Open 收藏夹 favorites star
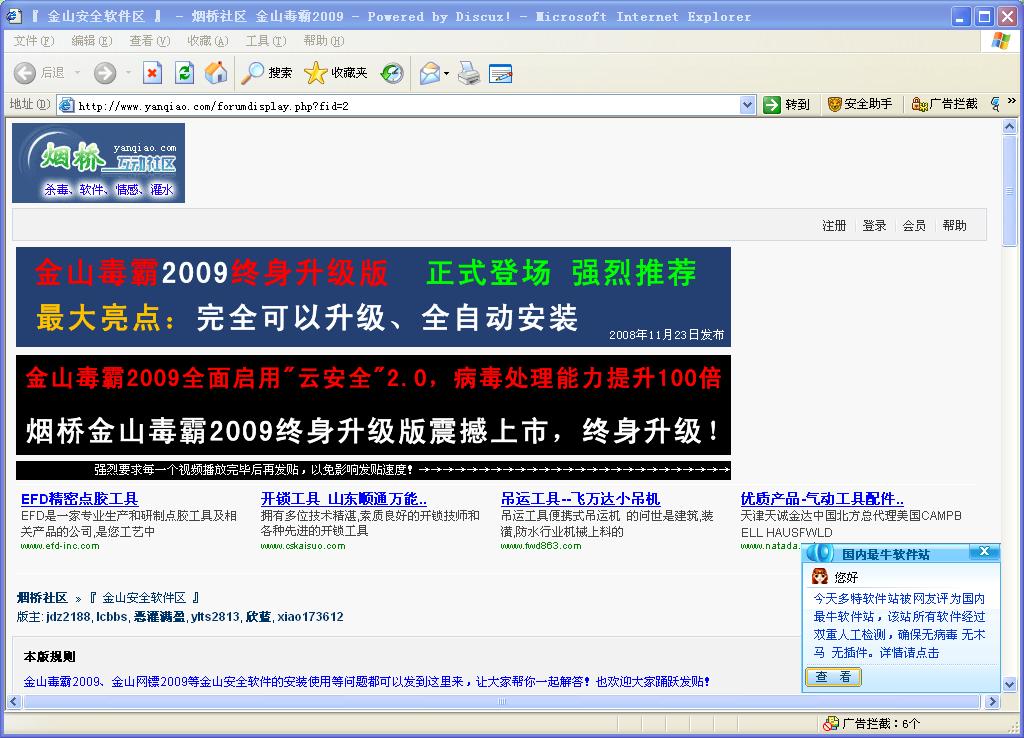The height and width of the screenshot is (738, 1024). [336, 72]
